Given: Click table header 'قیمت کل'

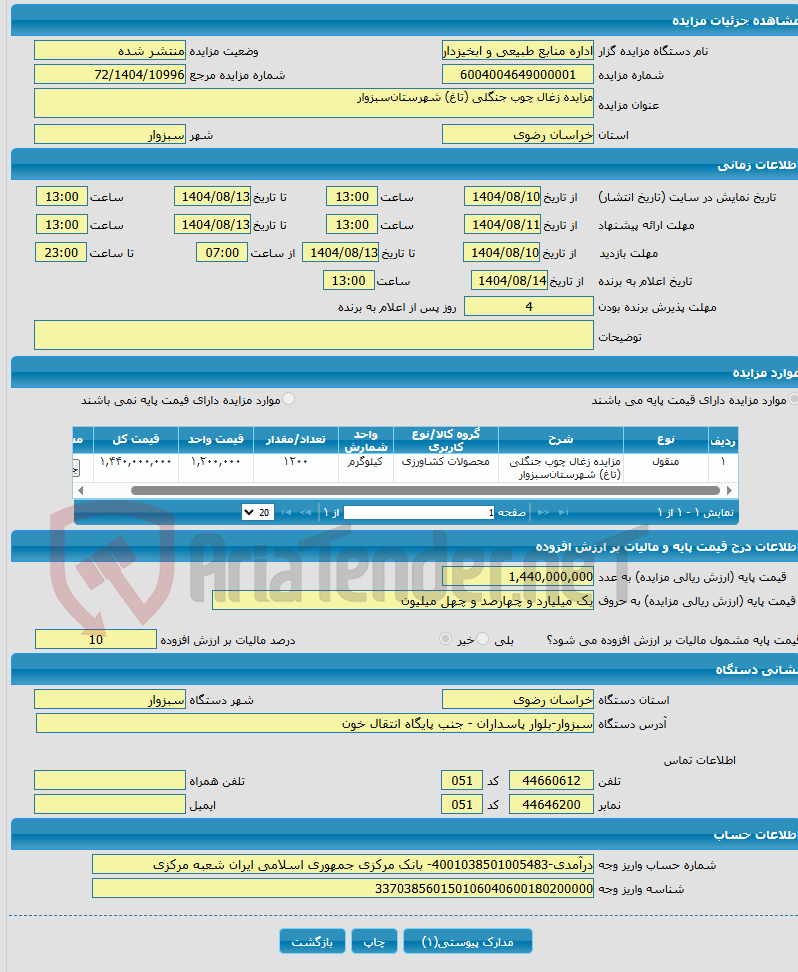Looking at the screenshot, I should tap(136, 440).
